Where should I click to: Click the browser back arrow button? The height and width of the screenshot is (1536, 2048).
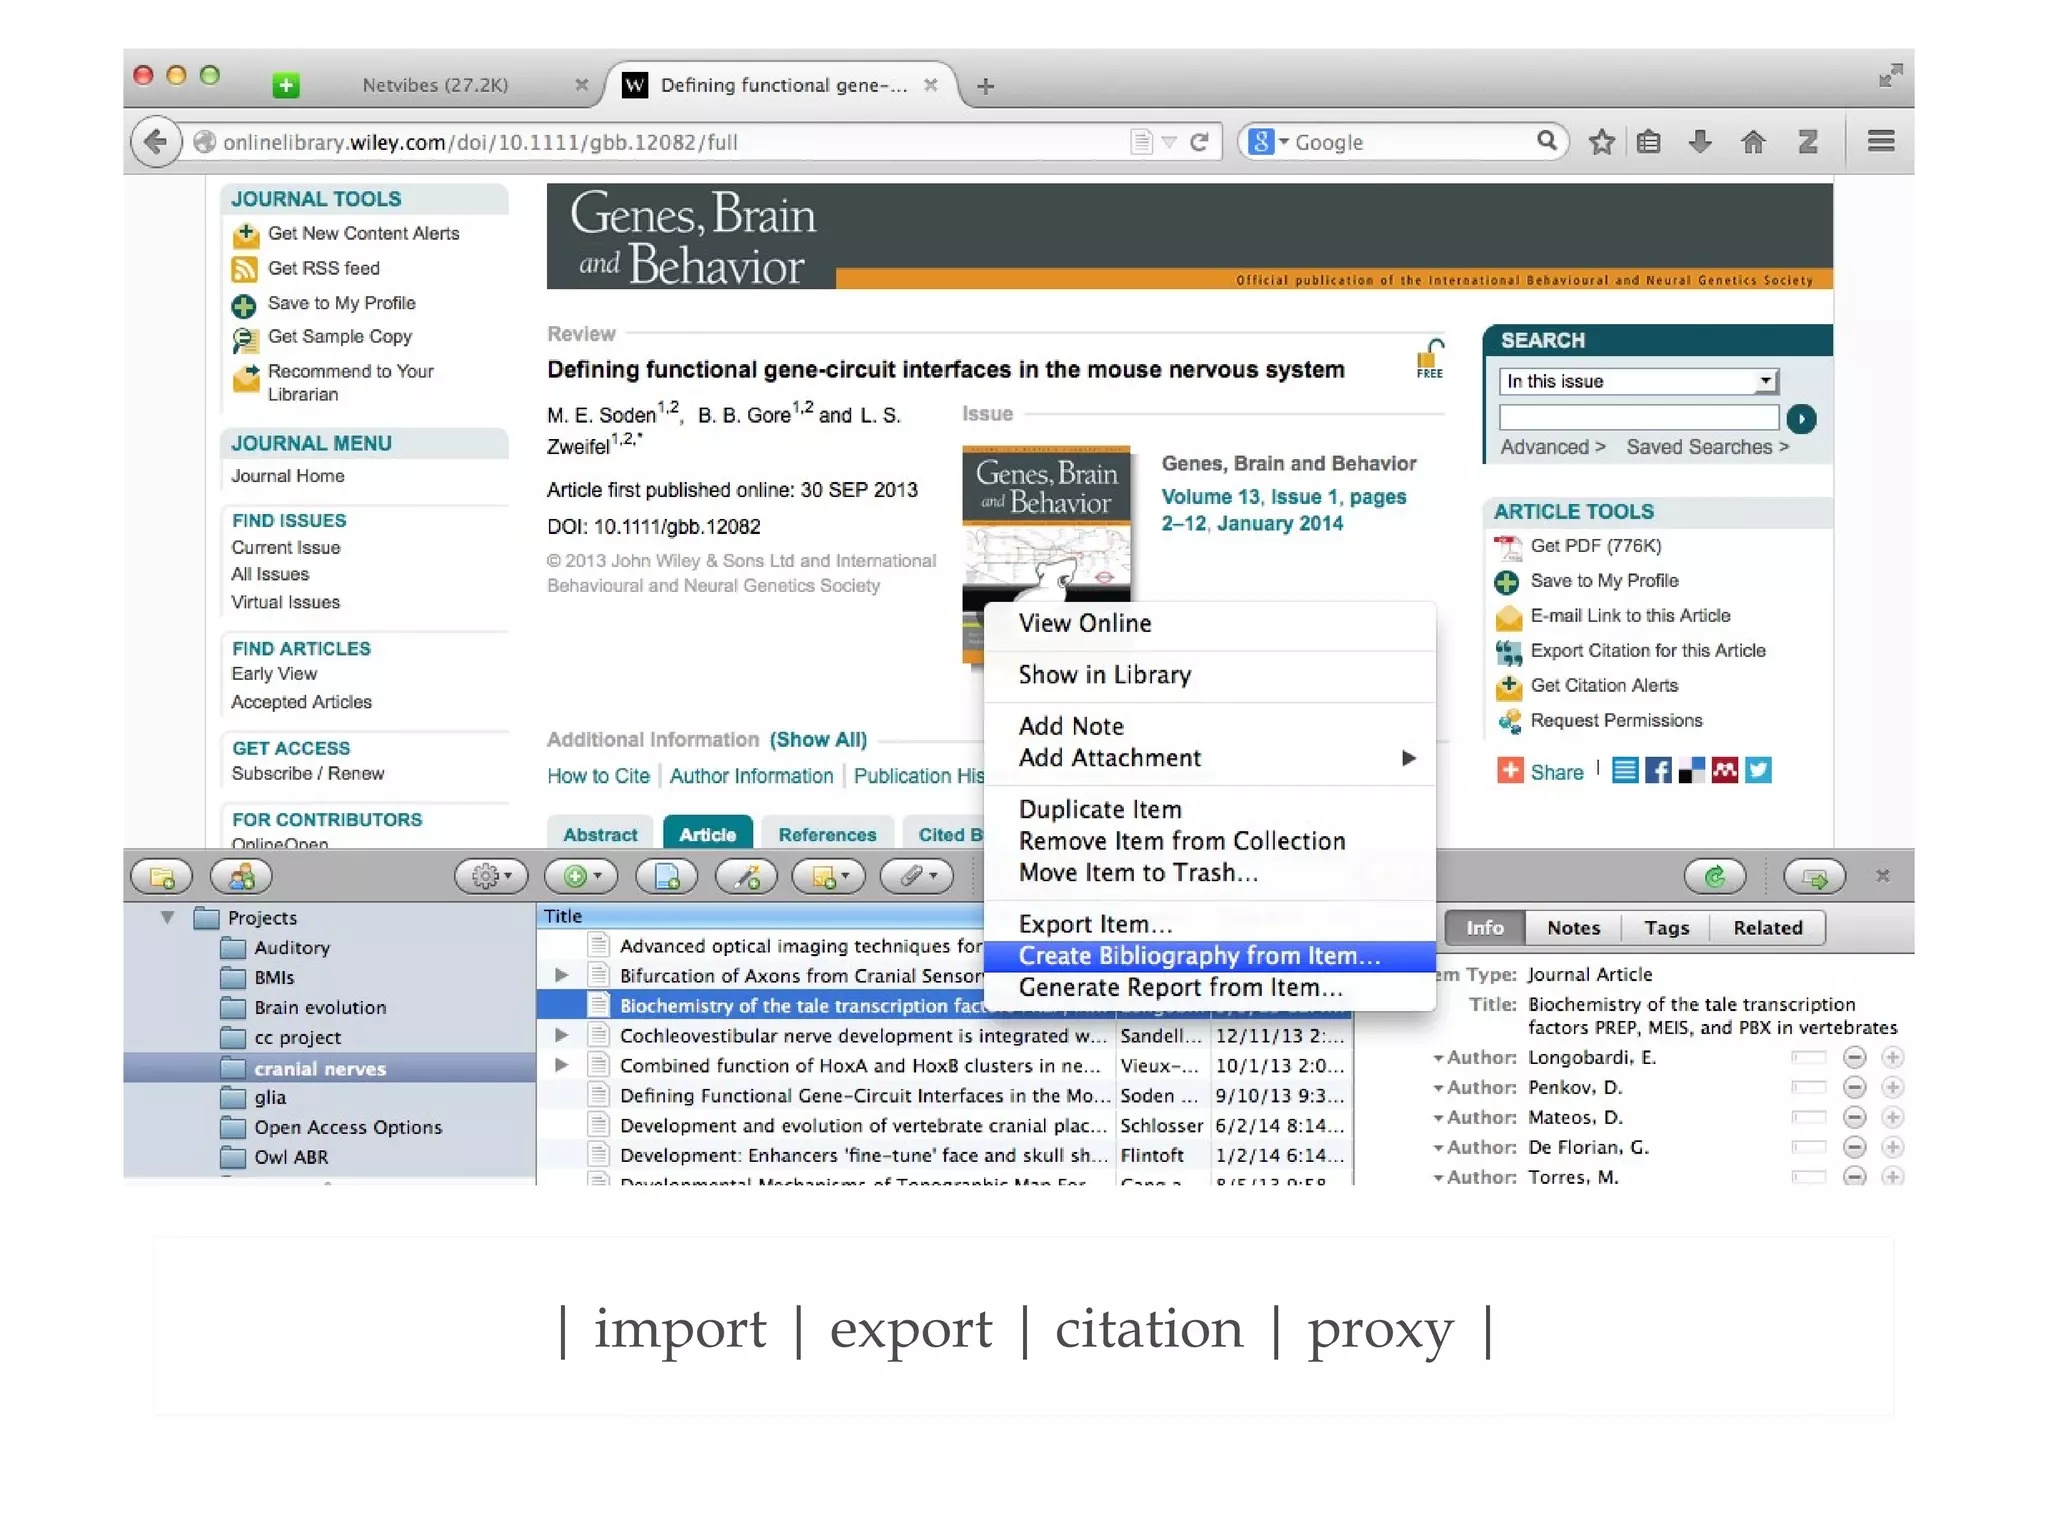[x=155, y=142]
